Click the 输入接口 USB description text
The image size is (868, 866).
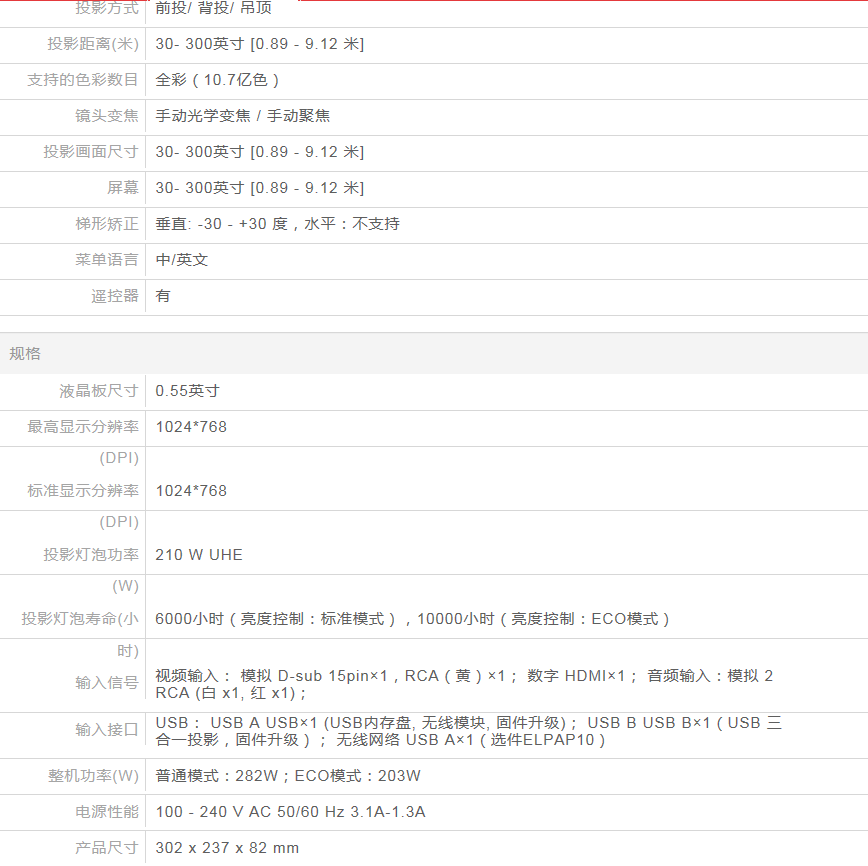tap(468, 731)
